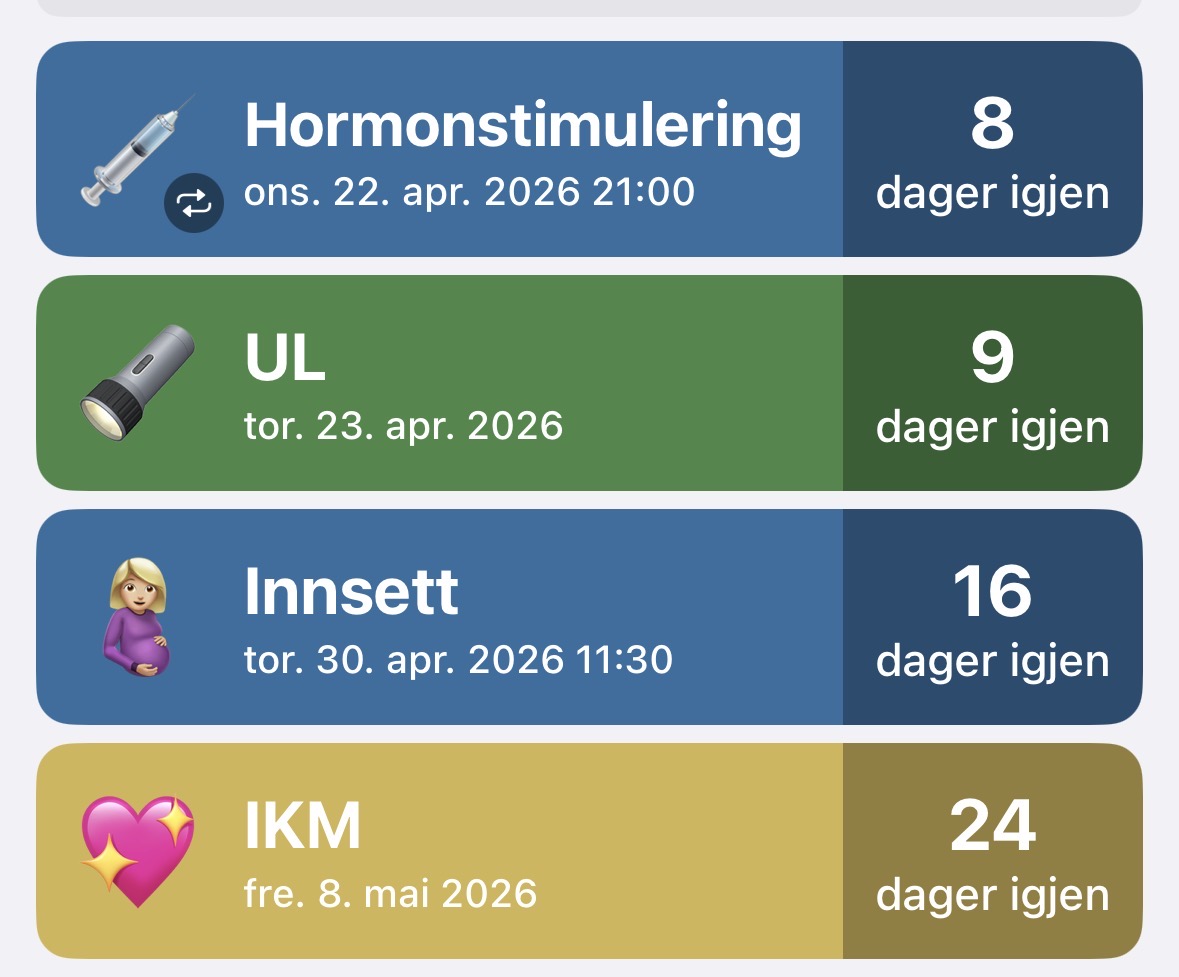Click date ons. 22. apr. 2026 21:00
Viewport: 1179px width, 977px height.
pos(469,192)
